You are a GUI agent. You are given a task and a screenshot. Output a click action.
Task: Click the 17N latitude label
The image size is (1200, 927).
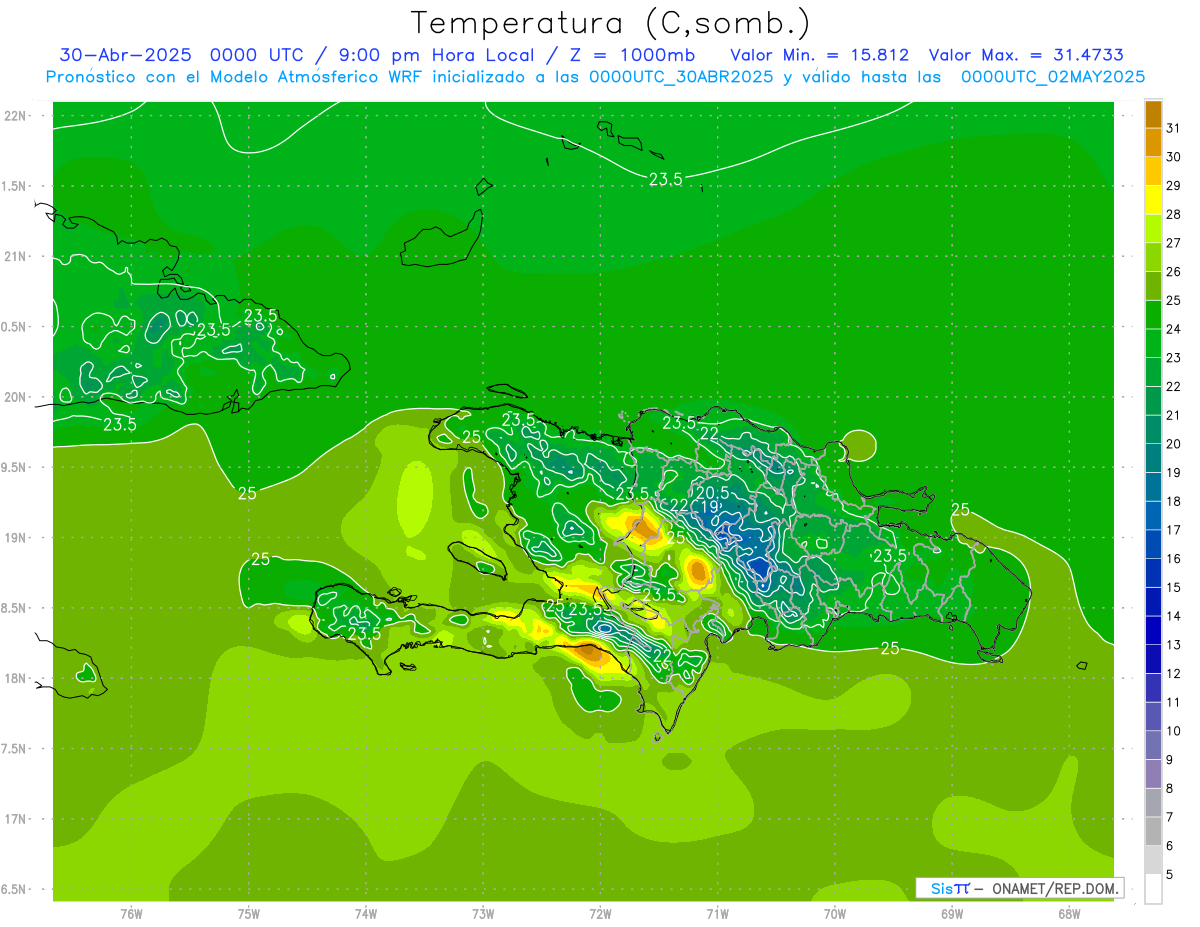coord(15,820)
